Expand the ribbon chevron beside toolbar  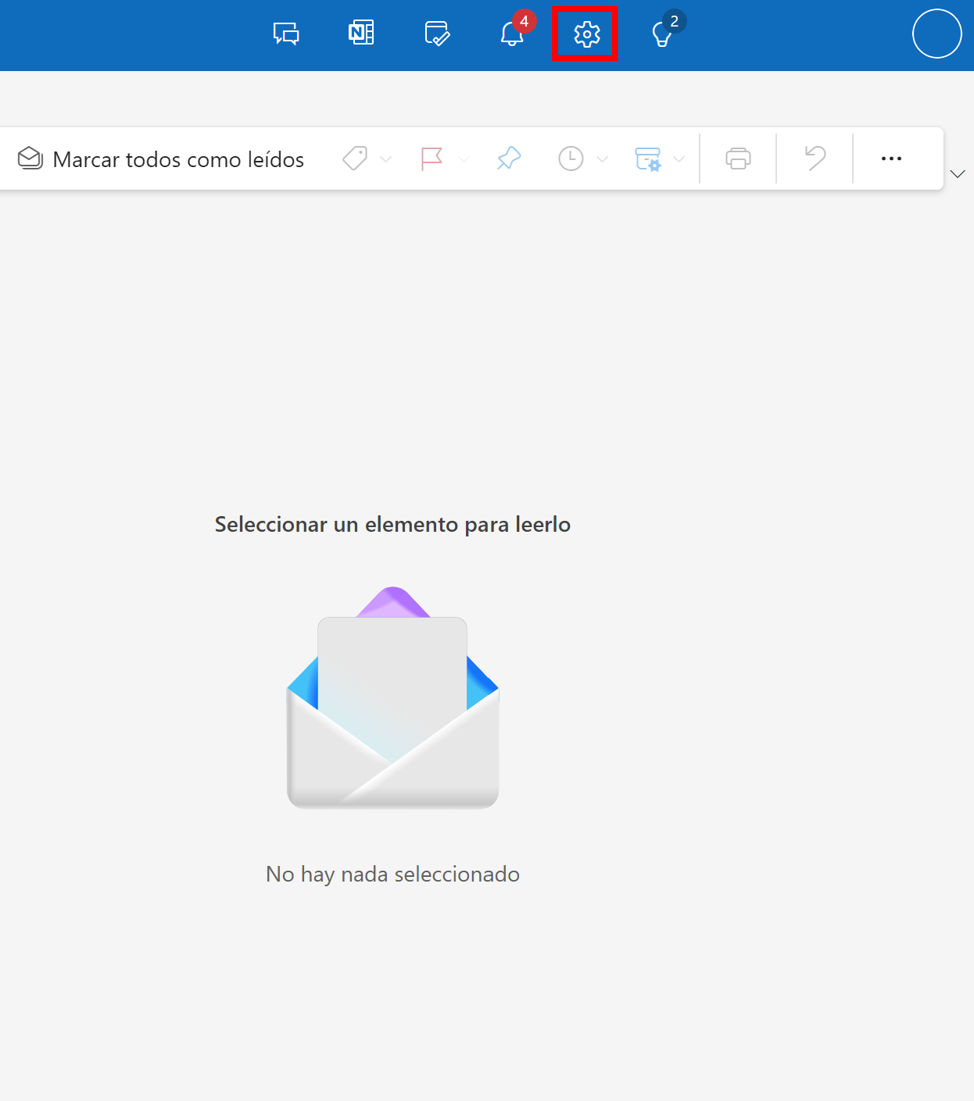pos(958,173)
